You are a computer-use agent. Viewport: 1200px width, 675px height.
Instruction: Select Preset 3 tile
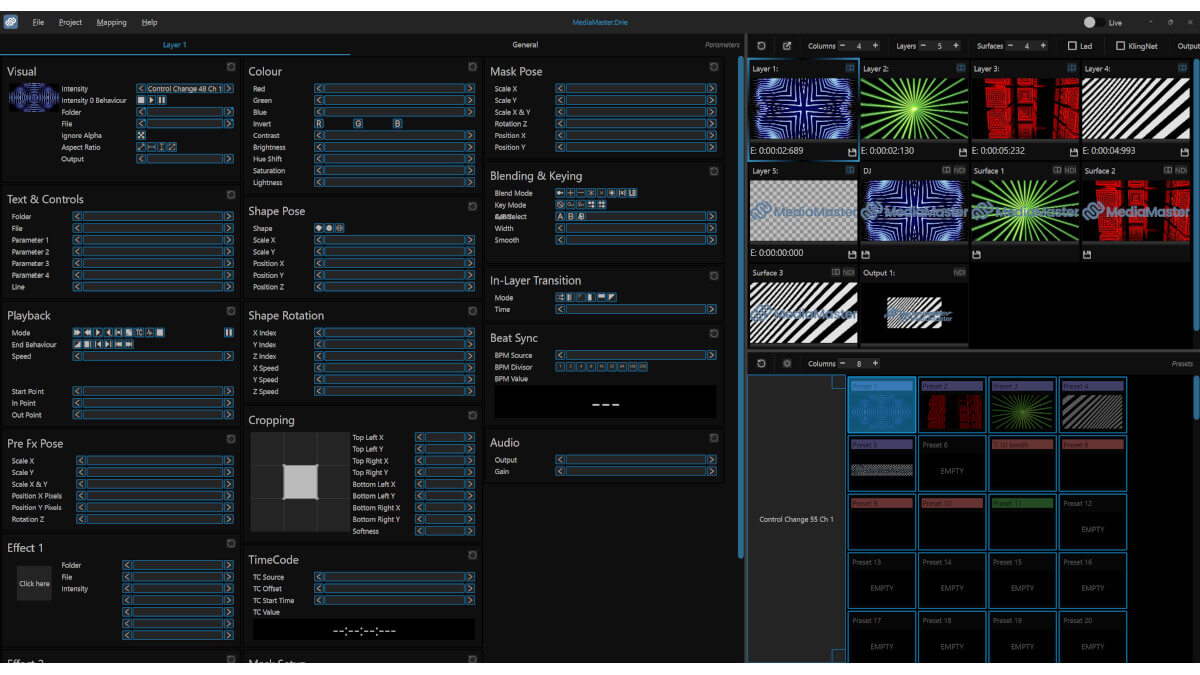(x=1022, y=405)
